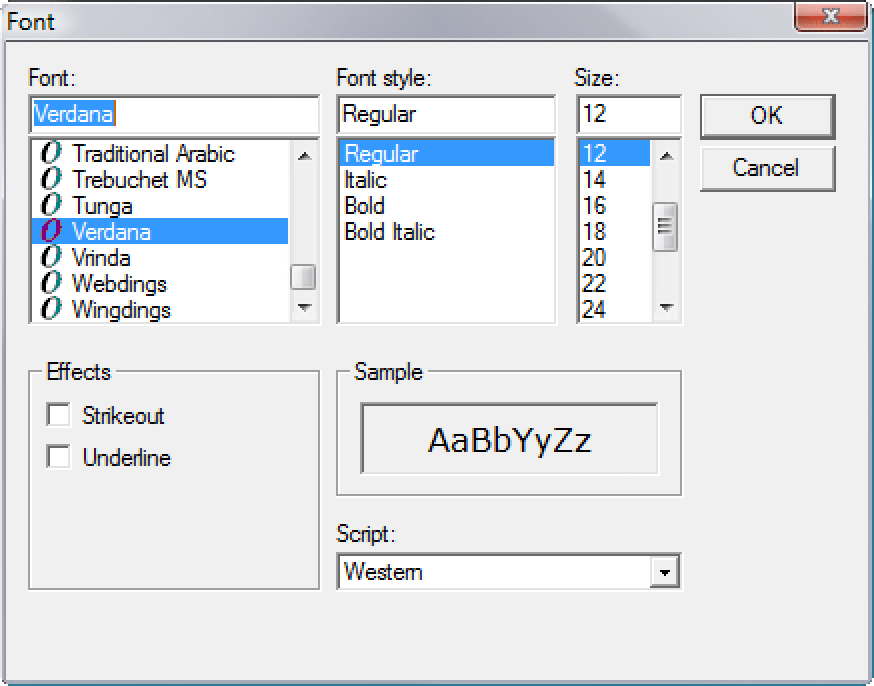This screenshot has width=874, height=686.
Task: Close the Font dialog window
Action: (x=829, y=18)
